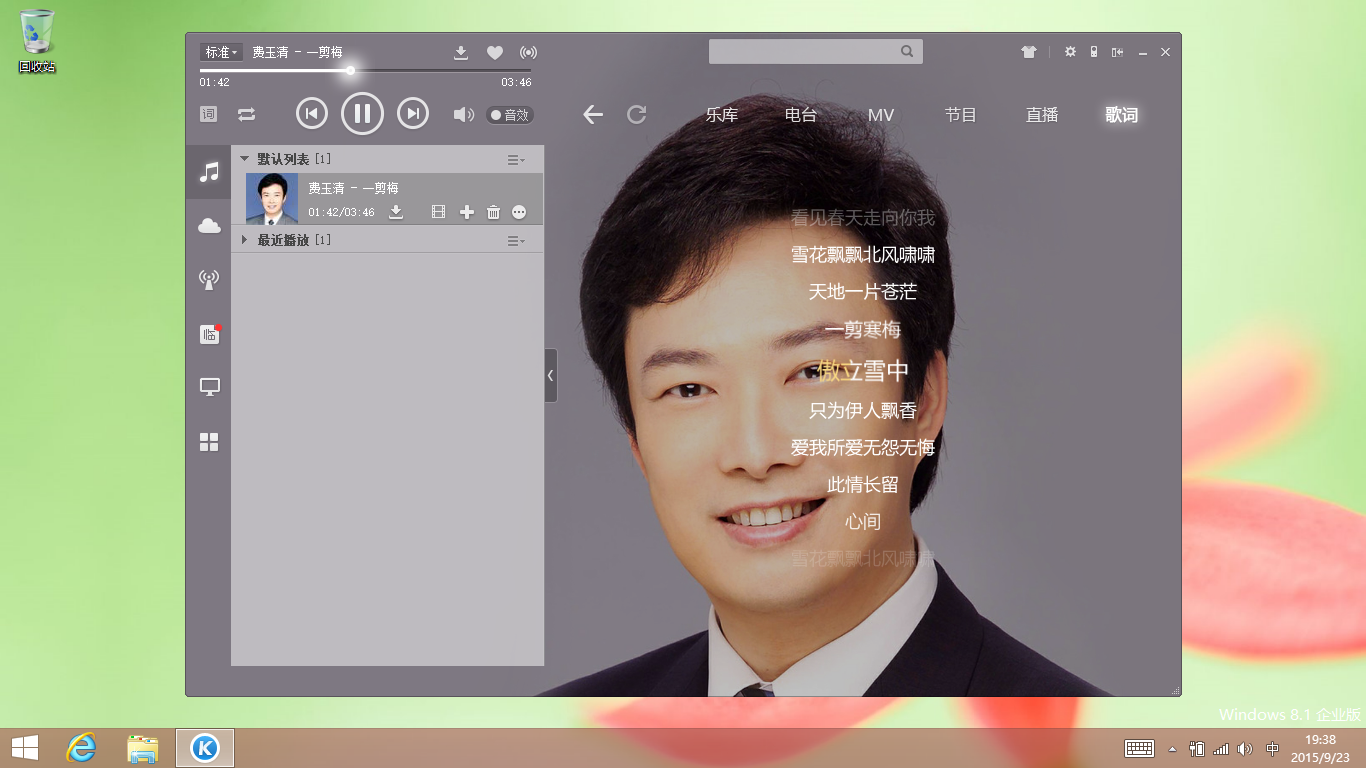Open more options for 一剪梅 row
Image resolution: width=1366 pixels, height=768 pixels.
(519, 212)
